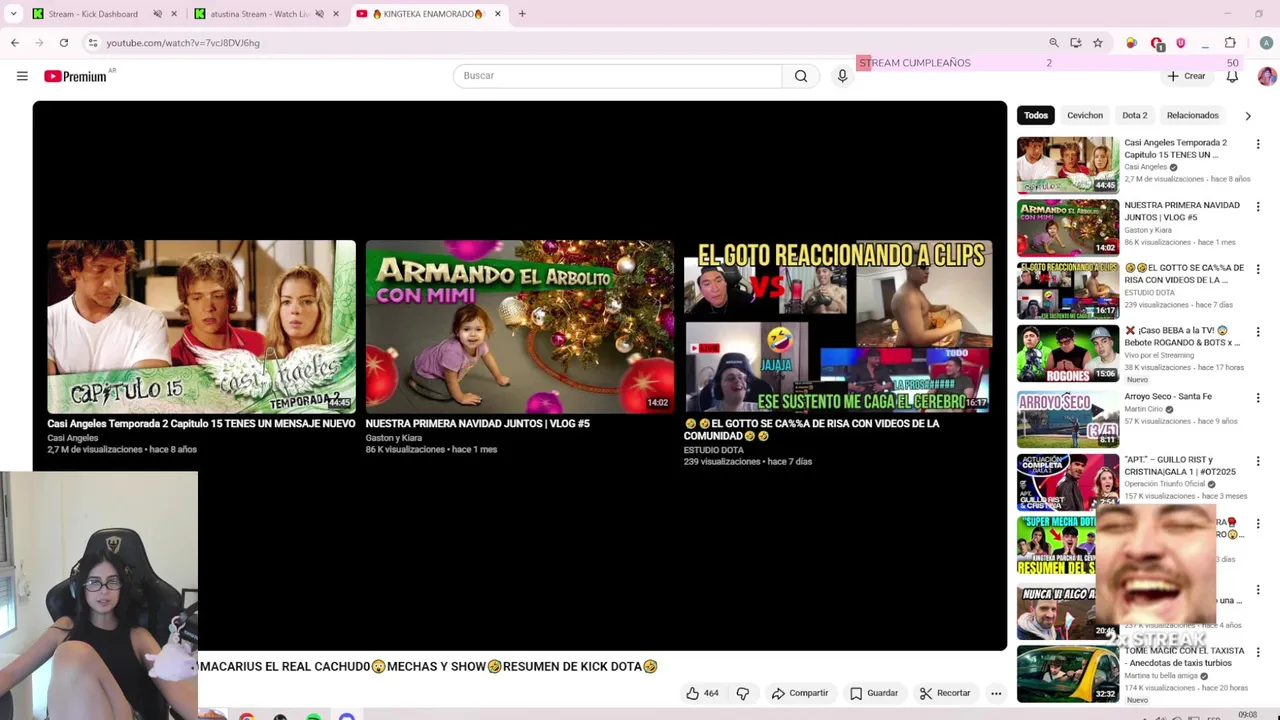Open a new browser tab
Screen dimensions: 1280x720
coord(522,14)
